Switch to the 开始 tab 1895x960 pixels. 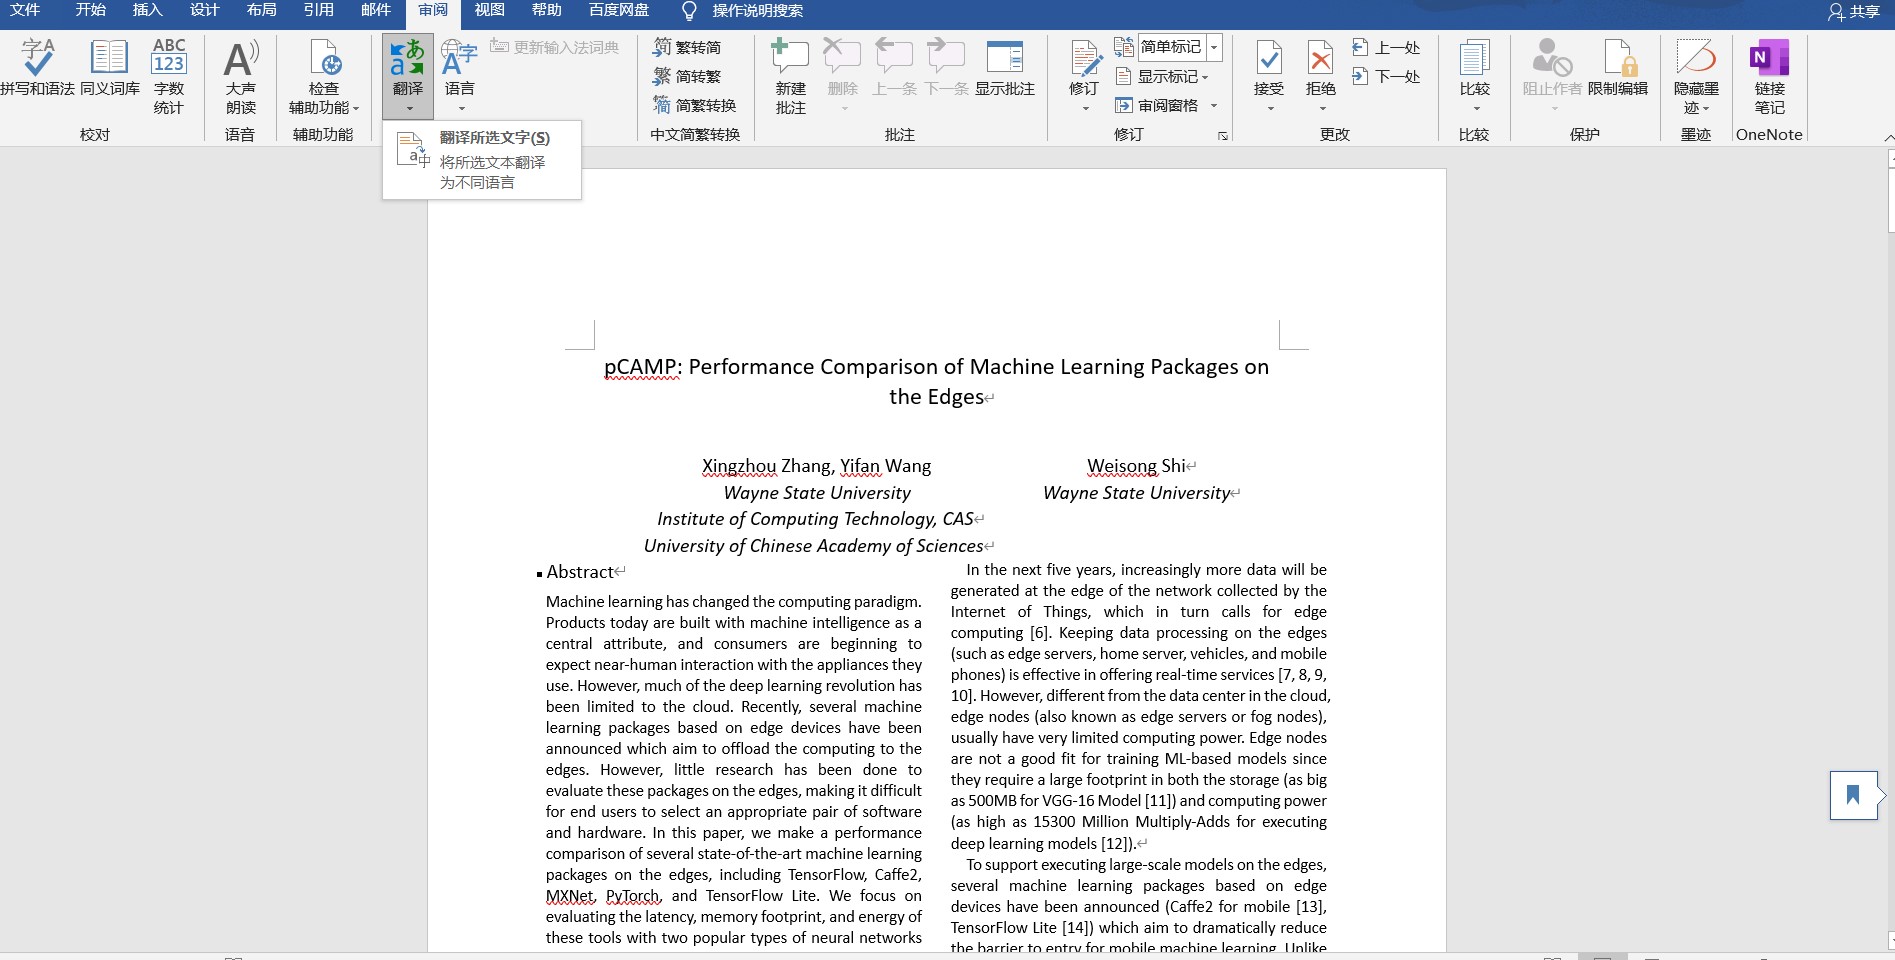coord(91,10)
